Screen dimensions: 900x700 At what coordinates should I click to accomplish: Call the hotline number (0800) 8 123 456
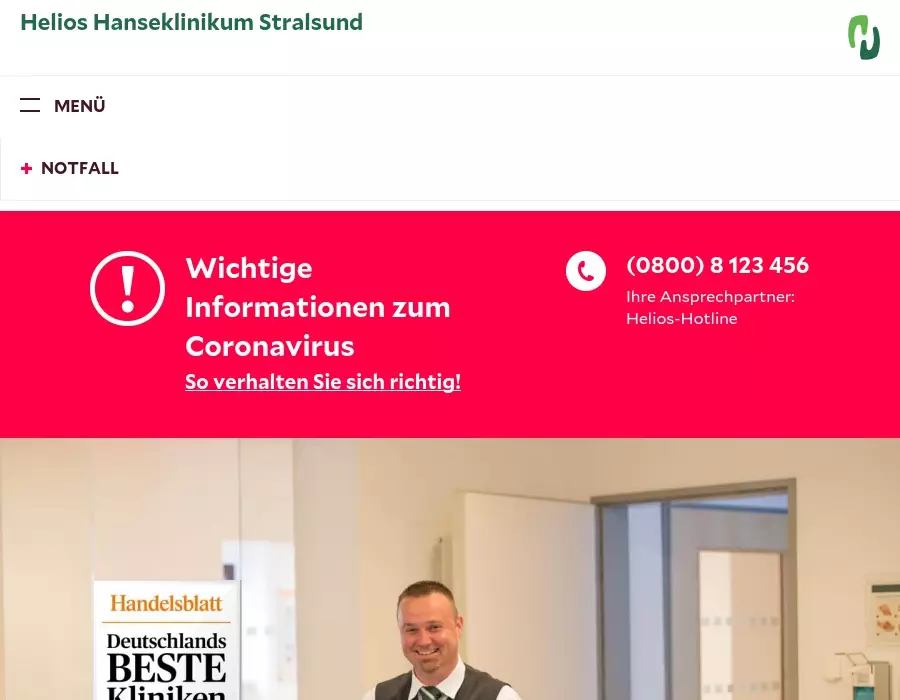[x=717, y=265]
